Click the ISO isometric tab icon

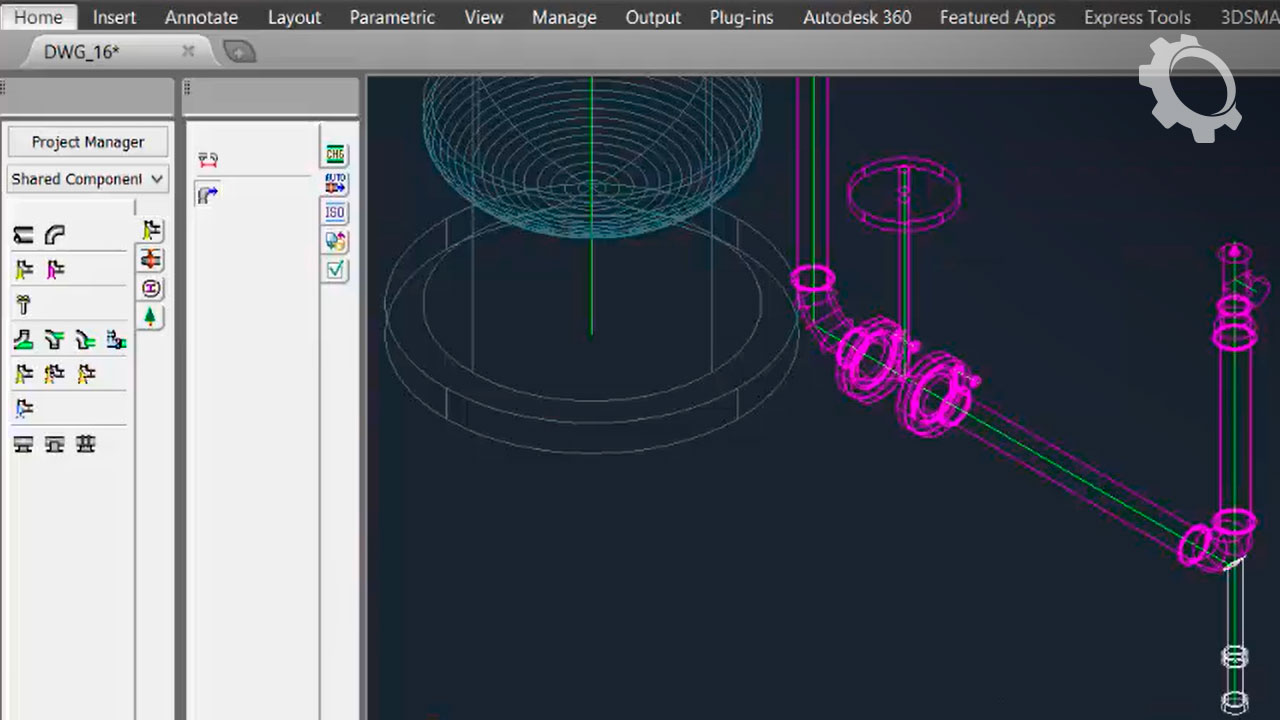coord(335,212)
